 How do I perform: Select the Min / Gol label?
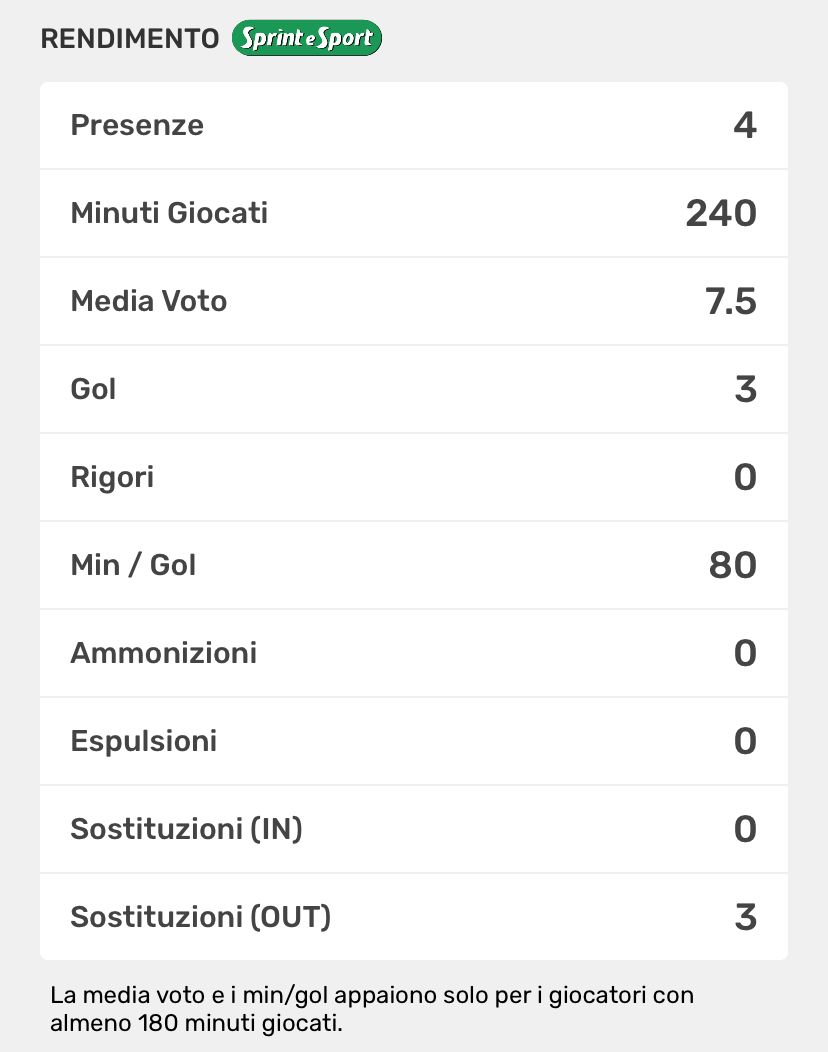pyautogui.click(x=133, y=565)
